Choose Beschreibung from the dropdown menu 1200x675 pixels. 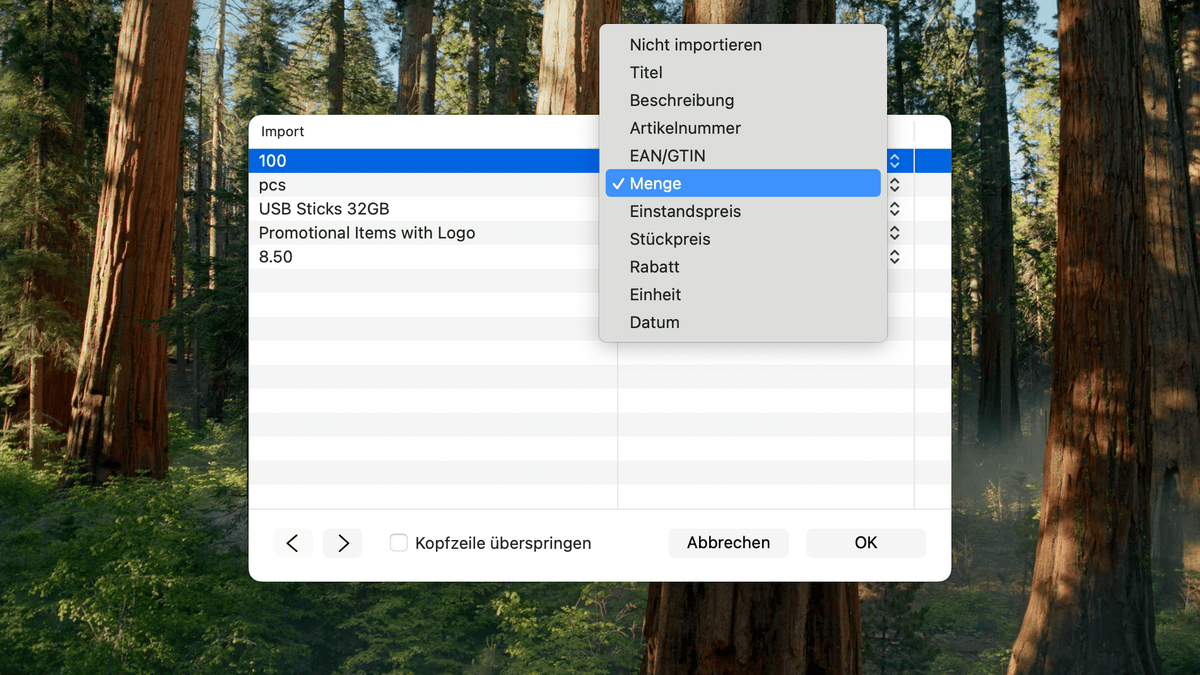682,100
